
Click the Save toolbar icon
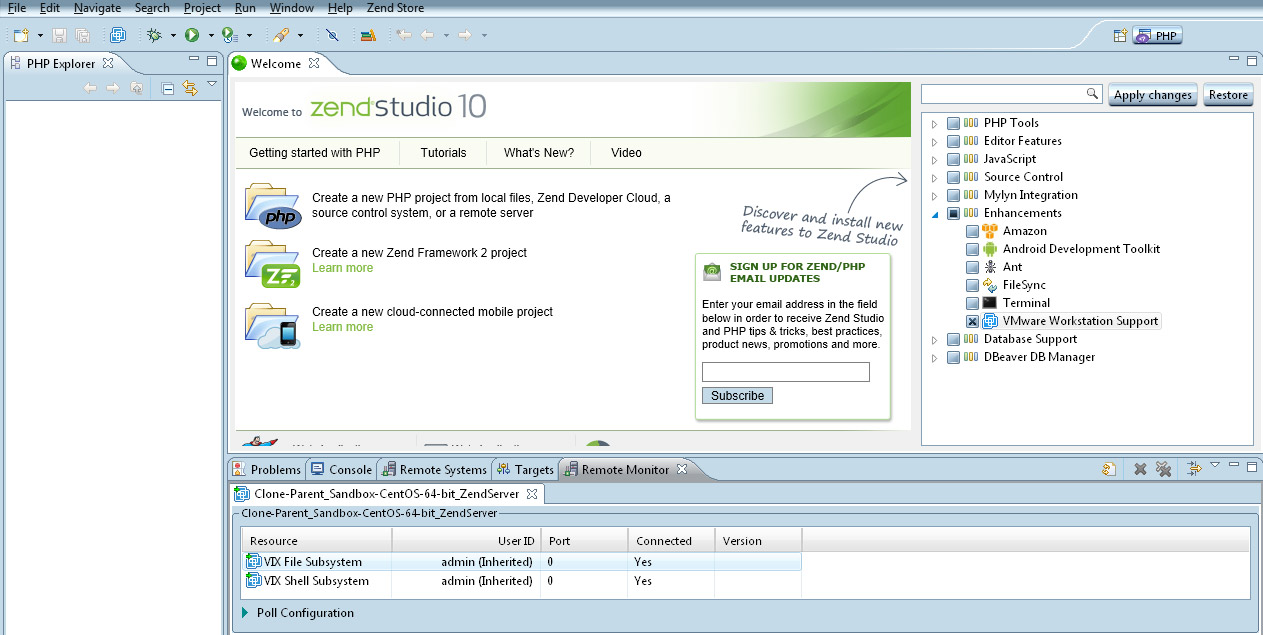pyautogui.click(x=59, y=35)
